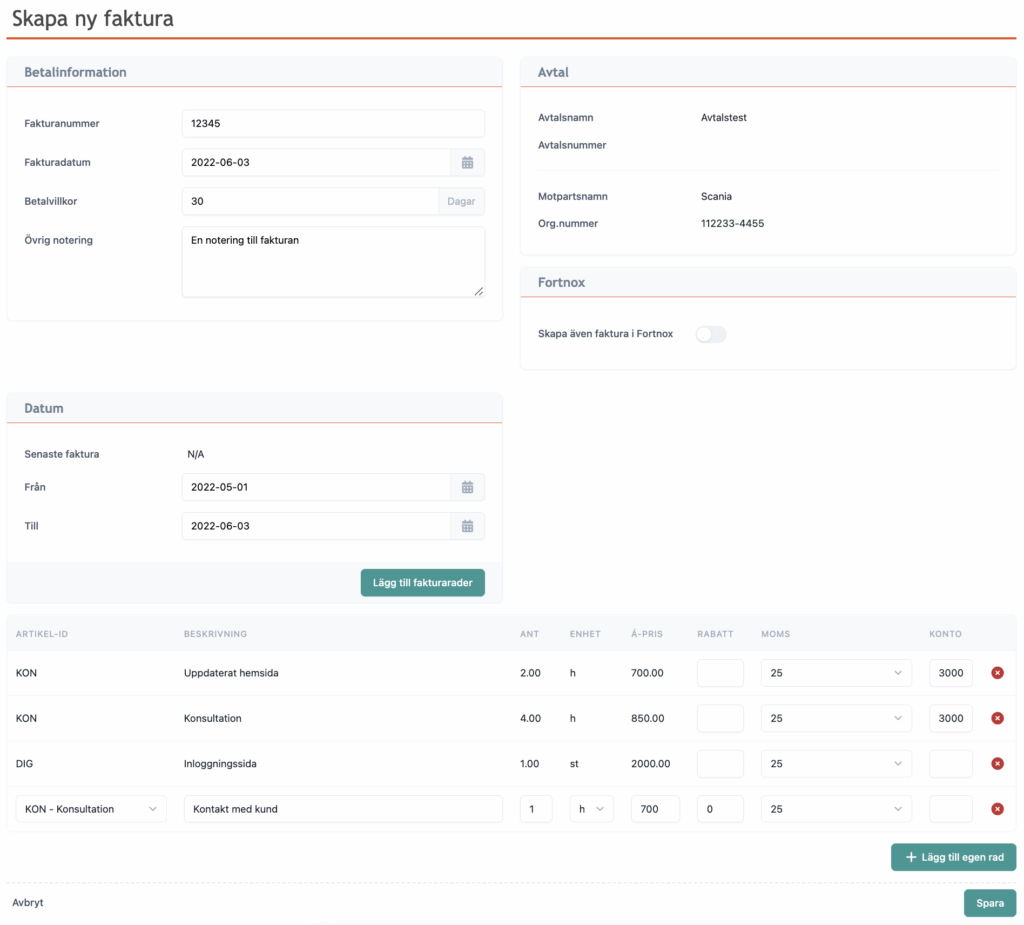The width and height of the screenshot is (1024, 925).
Task: Remove the Konsultation 850.00 invoice row
Action: (997, 718)
